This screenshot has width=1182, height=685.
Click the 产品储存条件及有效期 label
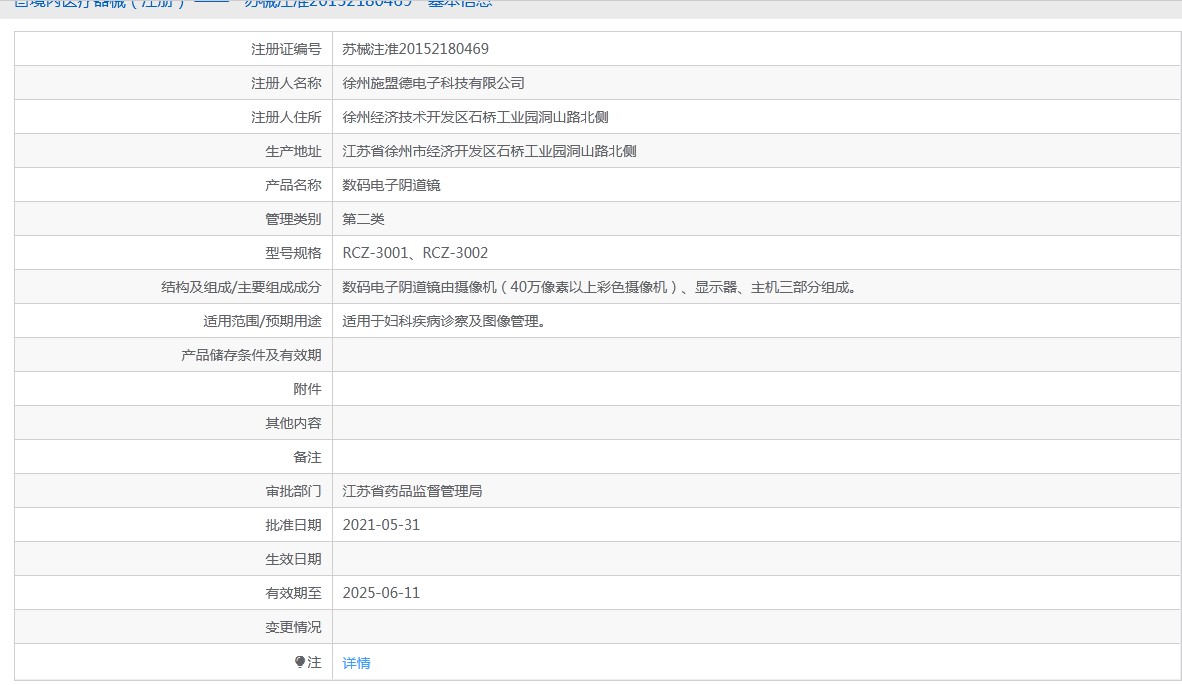251,355
